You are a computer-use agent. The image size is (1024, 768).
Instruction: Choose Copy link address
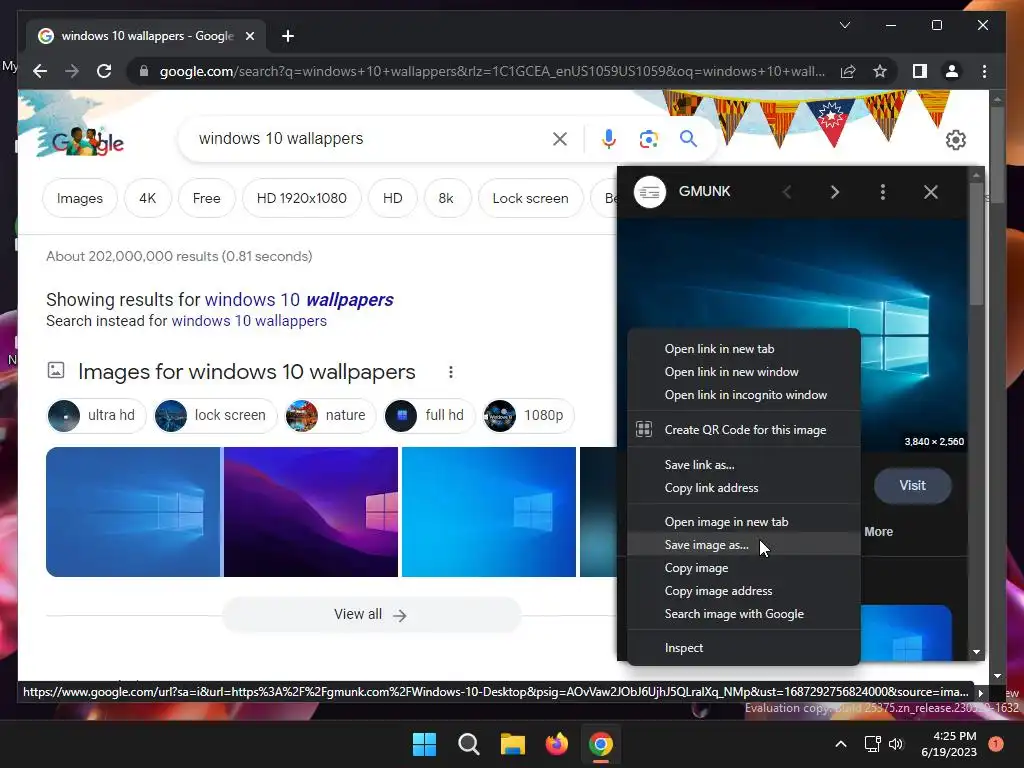(x=744, y=488)
